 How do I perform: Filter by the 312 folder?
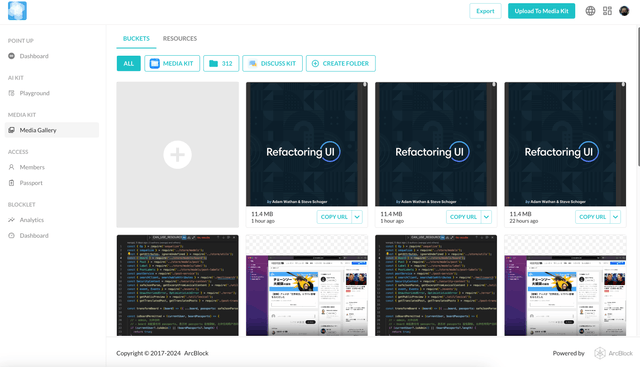pyautogui.click(x=221, y=63)
